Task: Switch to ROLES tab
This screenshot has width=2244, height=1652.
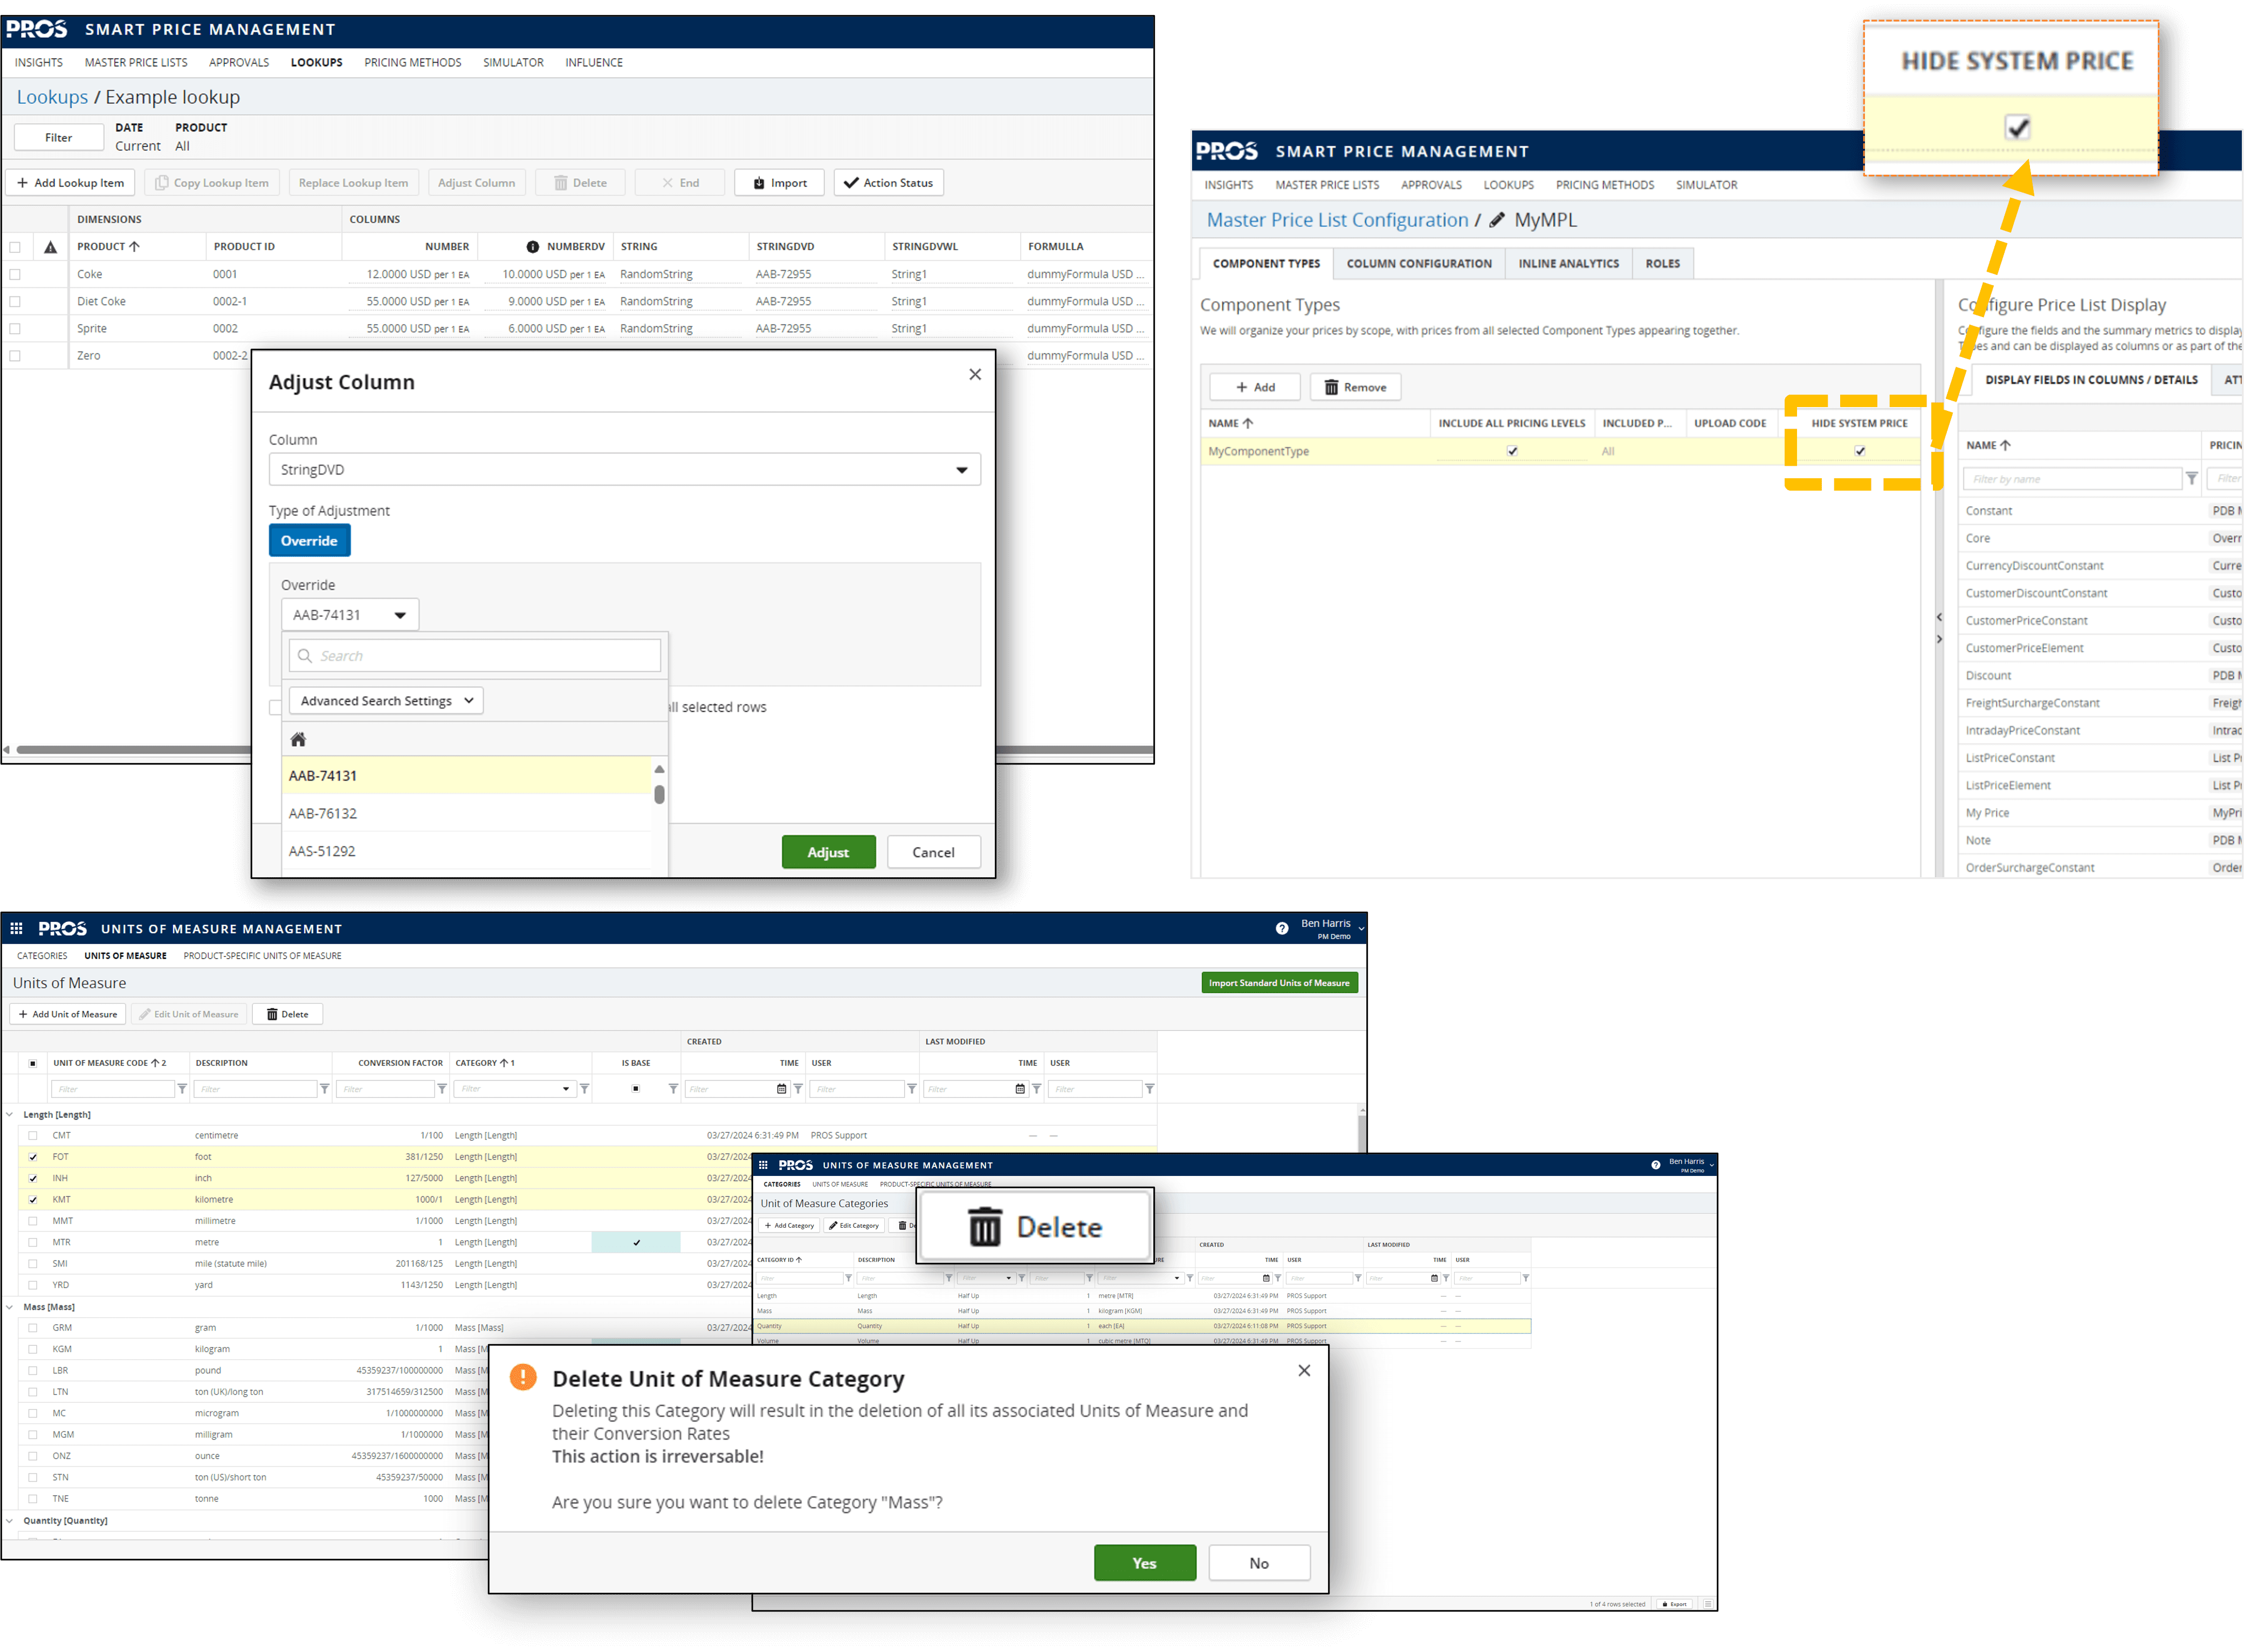Action: tap(1662, 264)
